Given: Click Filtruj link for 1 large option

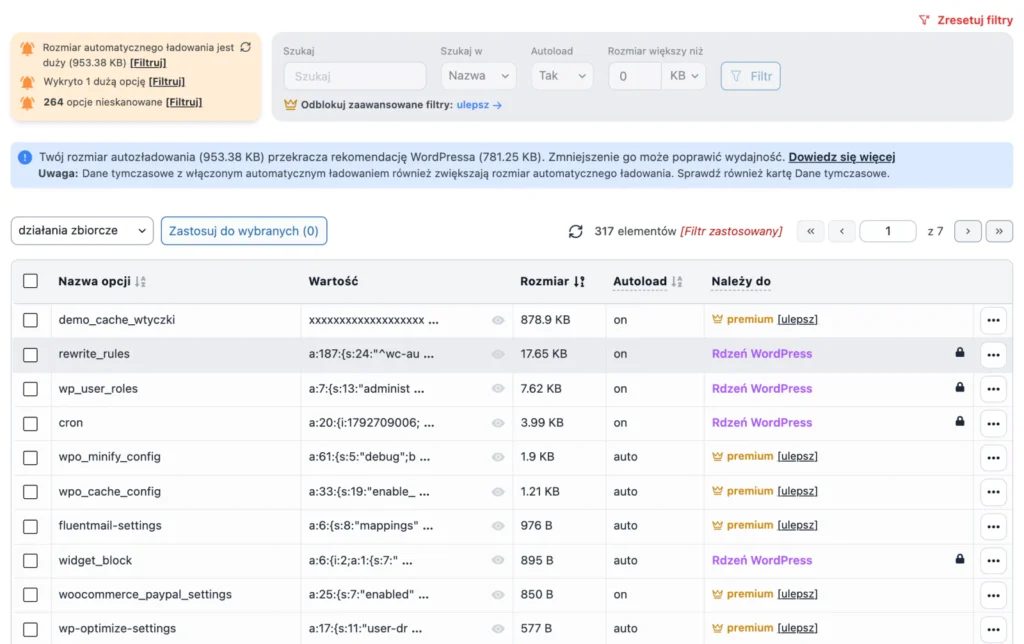Looking at the screenshot, I should 167,82.
